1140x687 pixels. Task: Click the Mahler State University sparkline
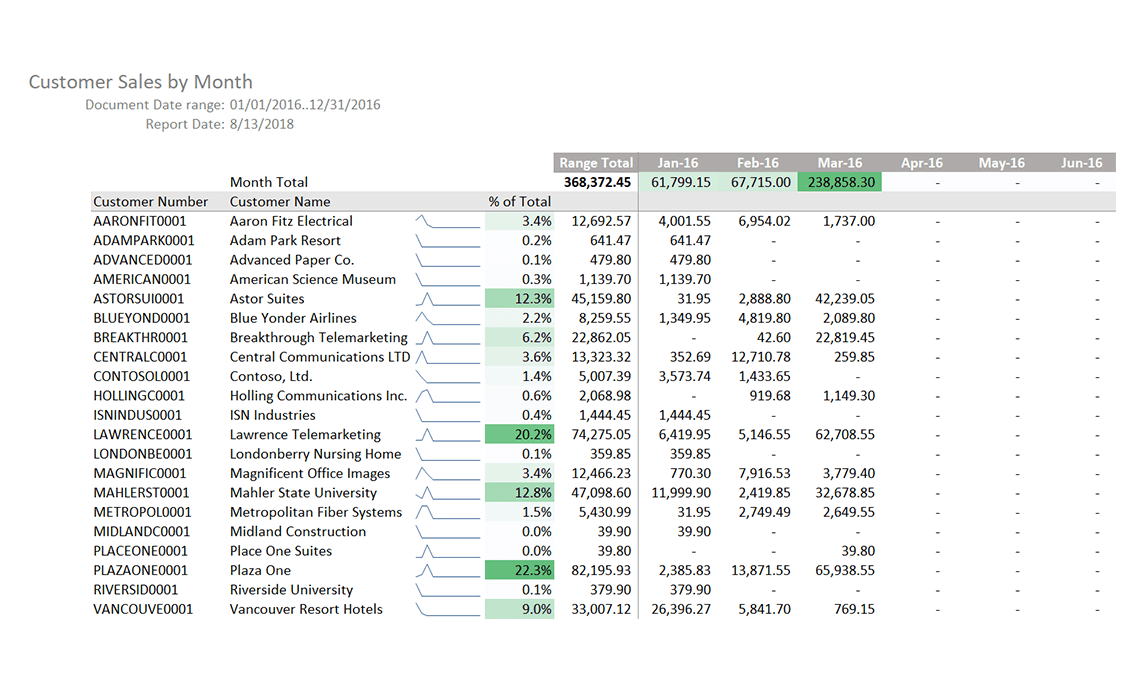pos(447,492)
